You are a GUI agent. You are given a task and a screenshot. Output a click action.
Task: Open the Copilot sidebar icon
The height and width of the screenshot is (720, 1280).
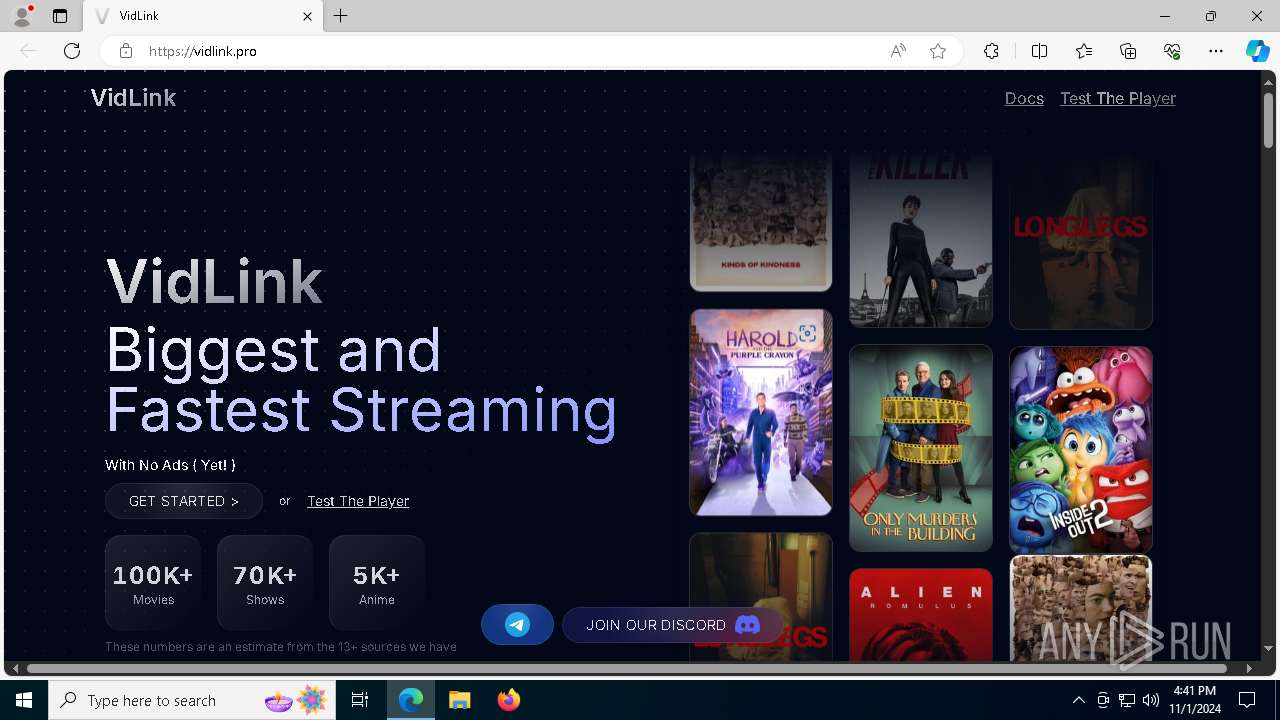coord(1257,51)
